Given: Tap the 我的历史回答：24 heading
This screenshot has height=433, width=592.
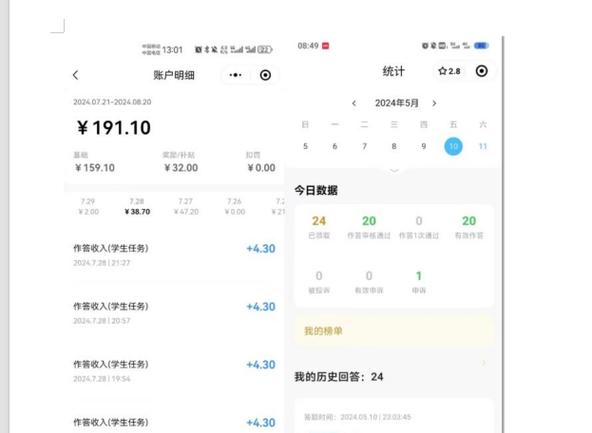Looking at the screenshot, I should (x=339, y=377).
